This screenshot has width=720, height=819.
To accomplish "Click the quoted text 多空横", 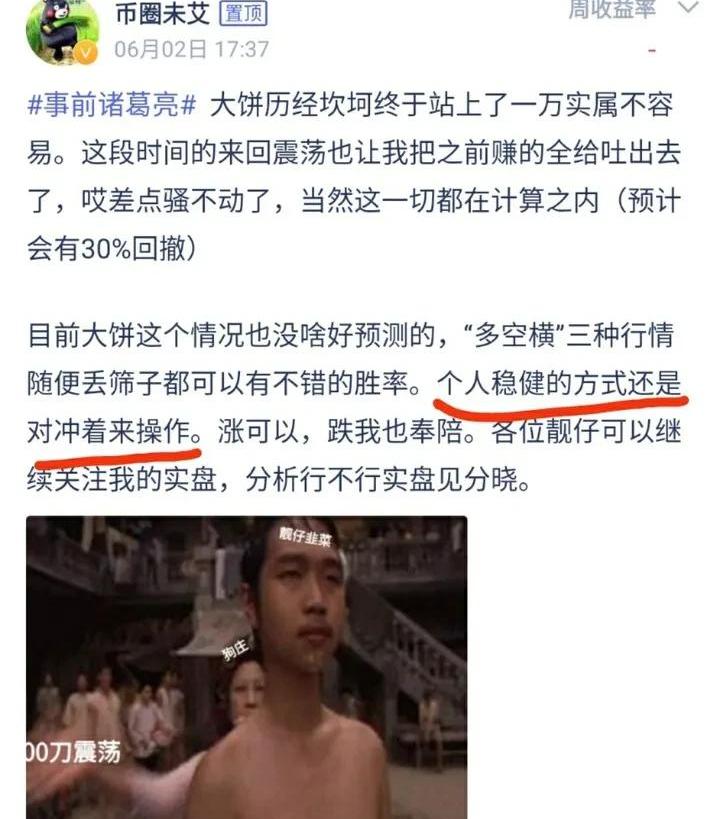I will [x=513, y=335].
